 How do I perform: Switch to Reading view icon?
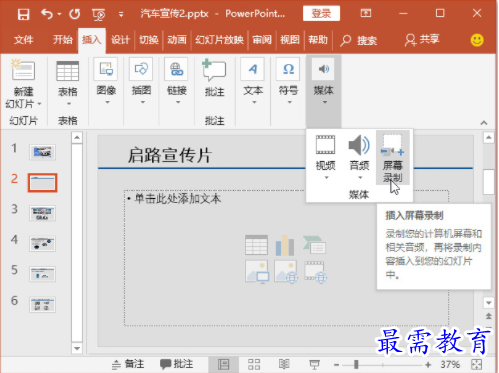click(284, 364)
